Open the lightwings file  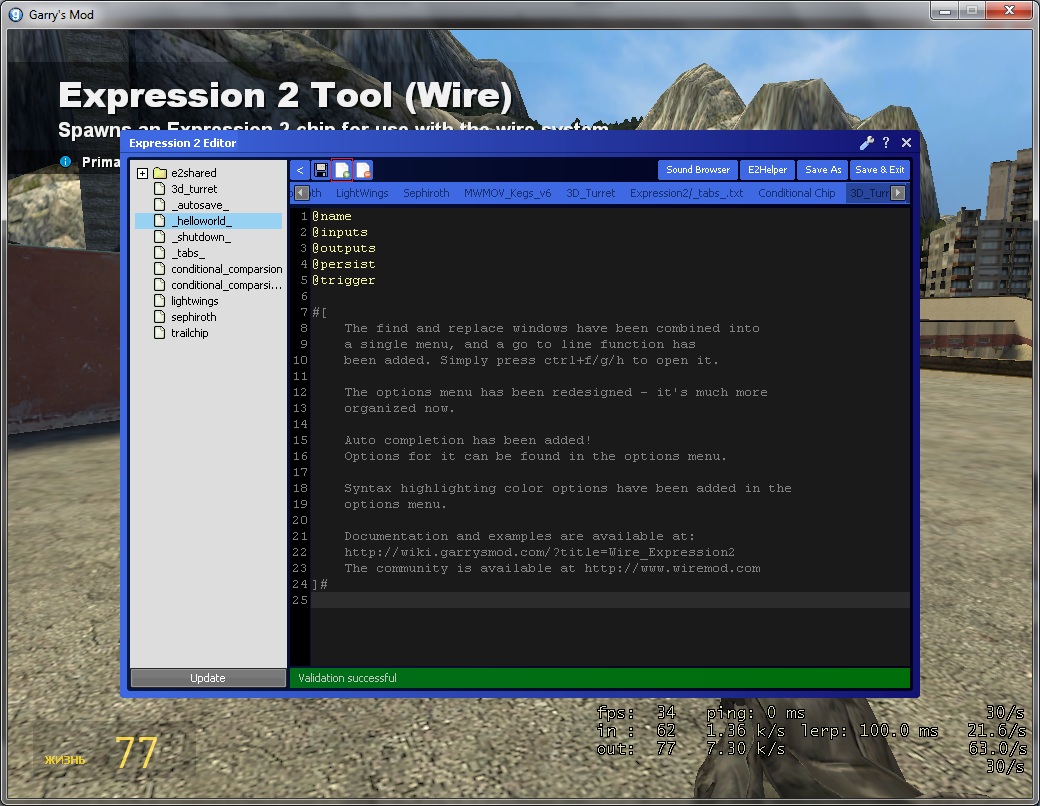194,301
